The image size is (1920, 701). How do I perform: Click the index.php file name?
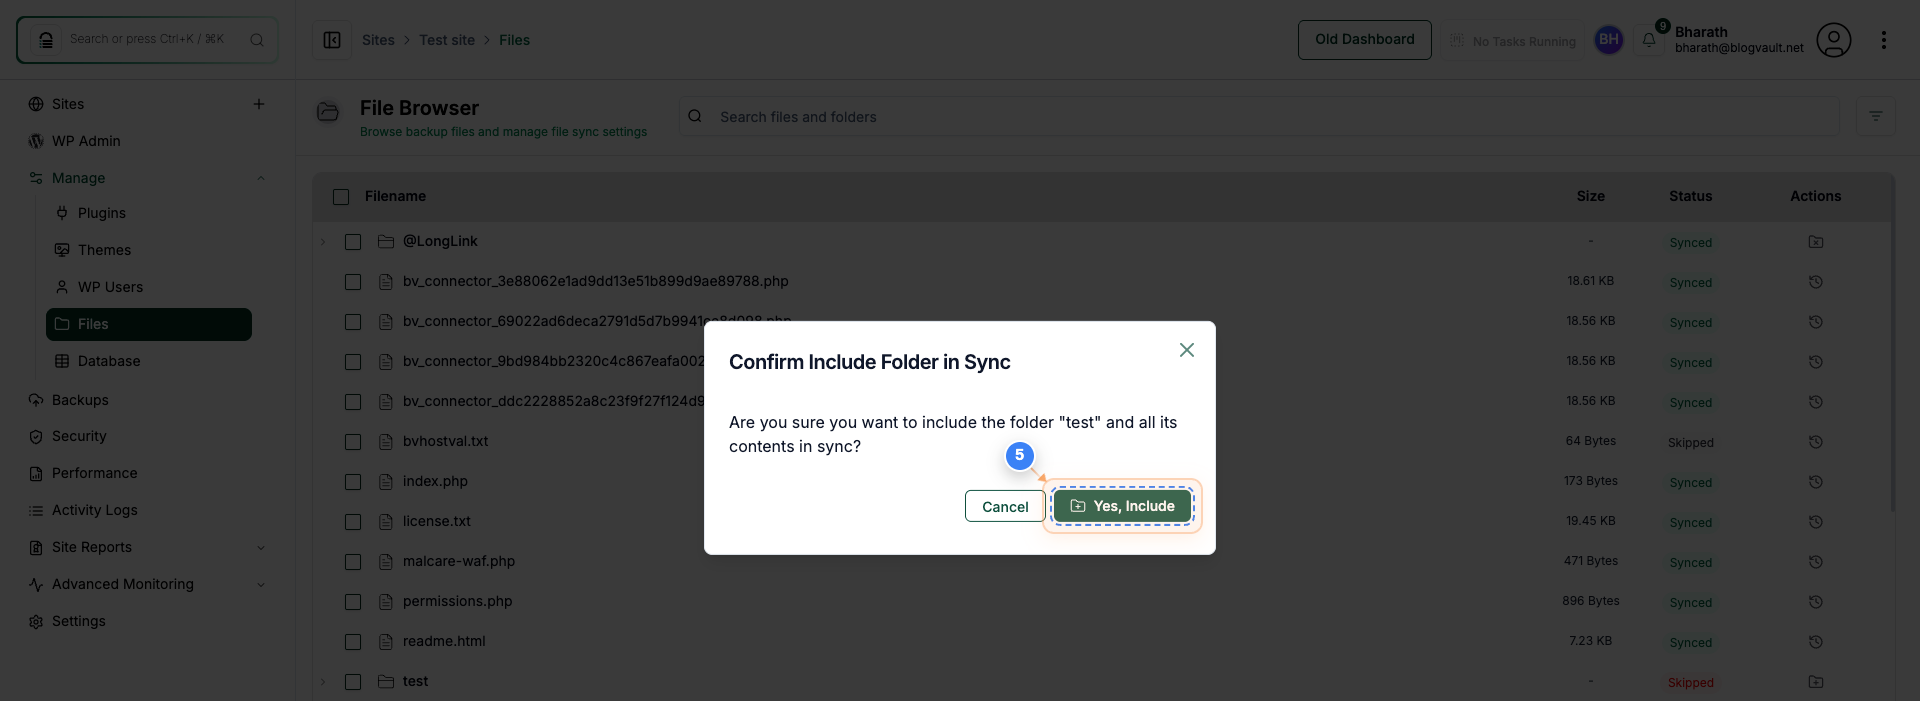pos(435,481)
